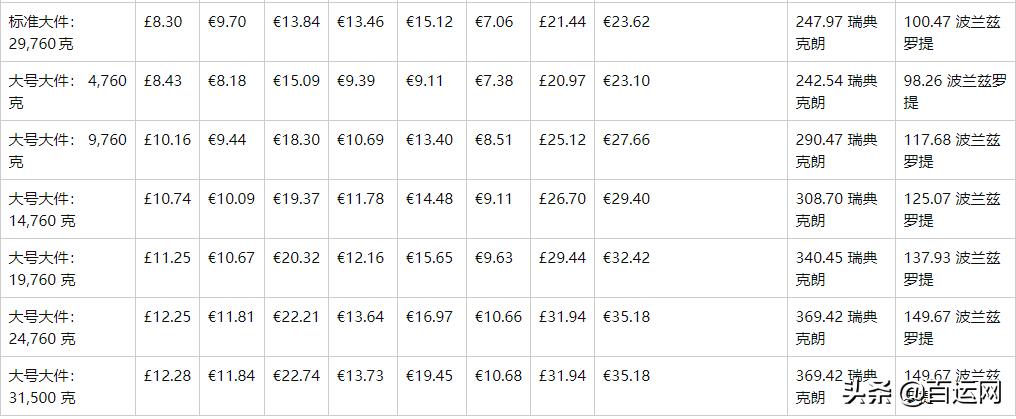Select the €13.84 cell

(297, 22)
